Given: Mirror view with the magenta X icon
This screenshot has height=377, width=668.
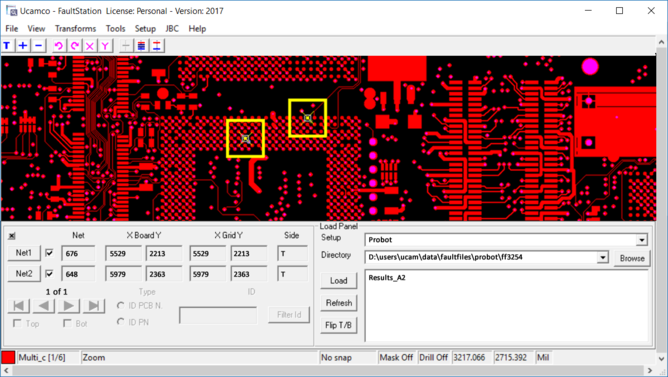Looking at the screenshot, I should coord(90,46).
